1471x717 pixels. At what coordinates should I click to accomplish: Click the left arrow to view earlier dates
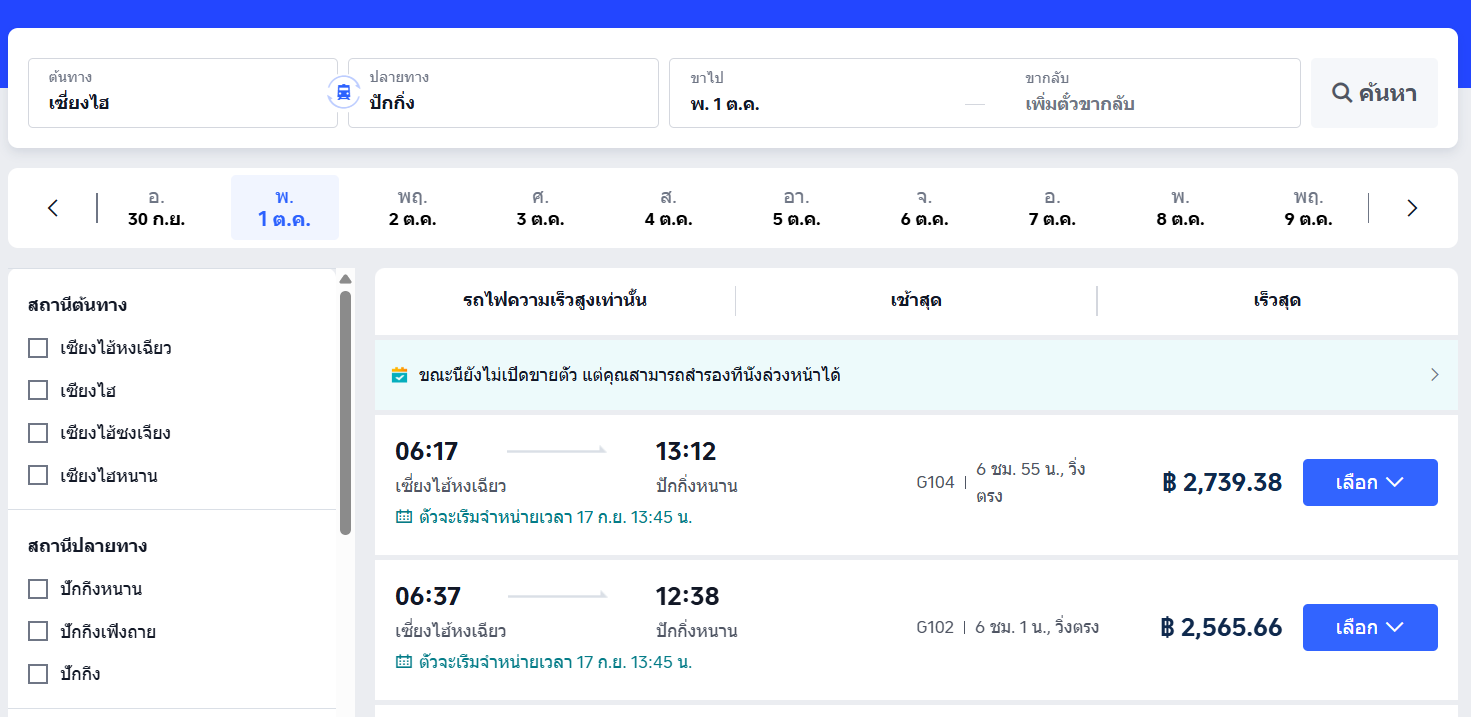[x=52, y=207]
